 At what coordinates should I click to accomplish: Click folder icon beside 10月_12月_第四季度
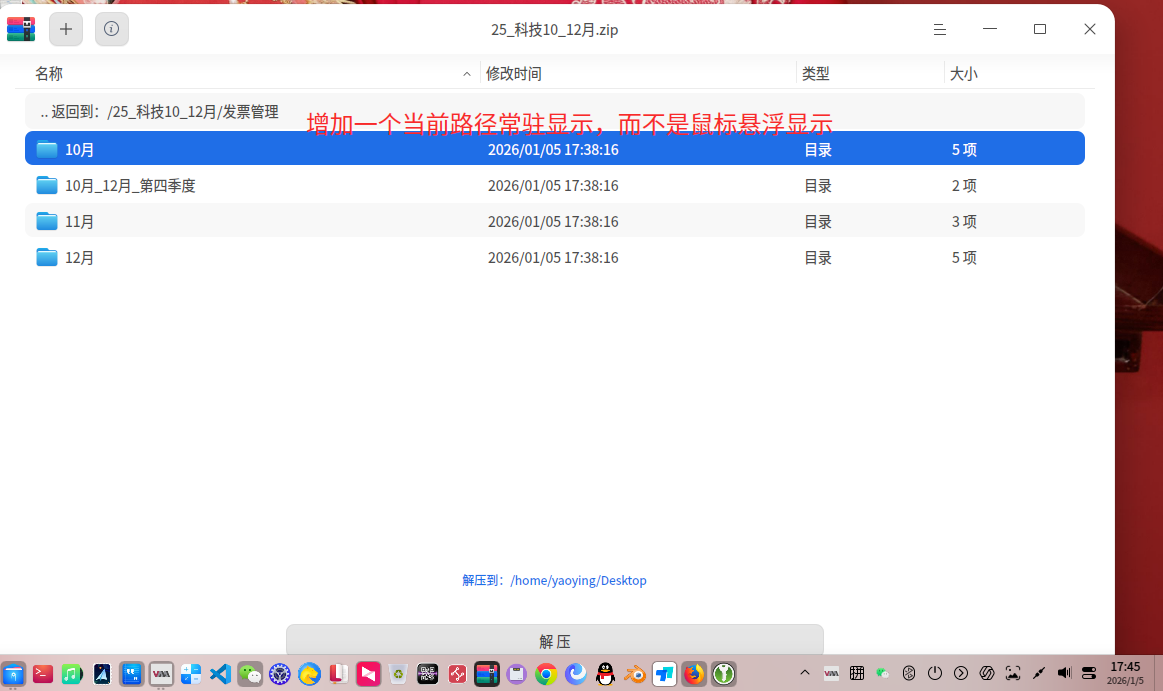pos(47,185)
